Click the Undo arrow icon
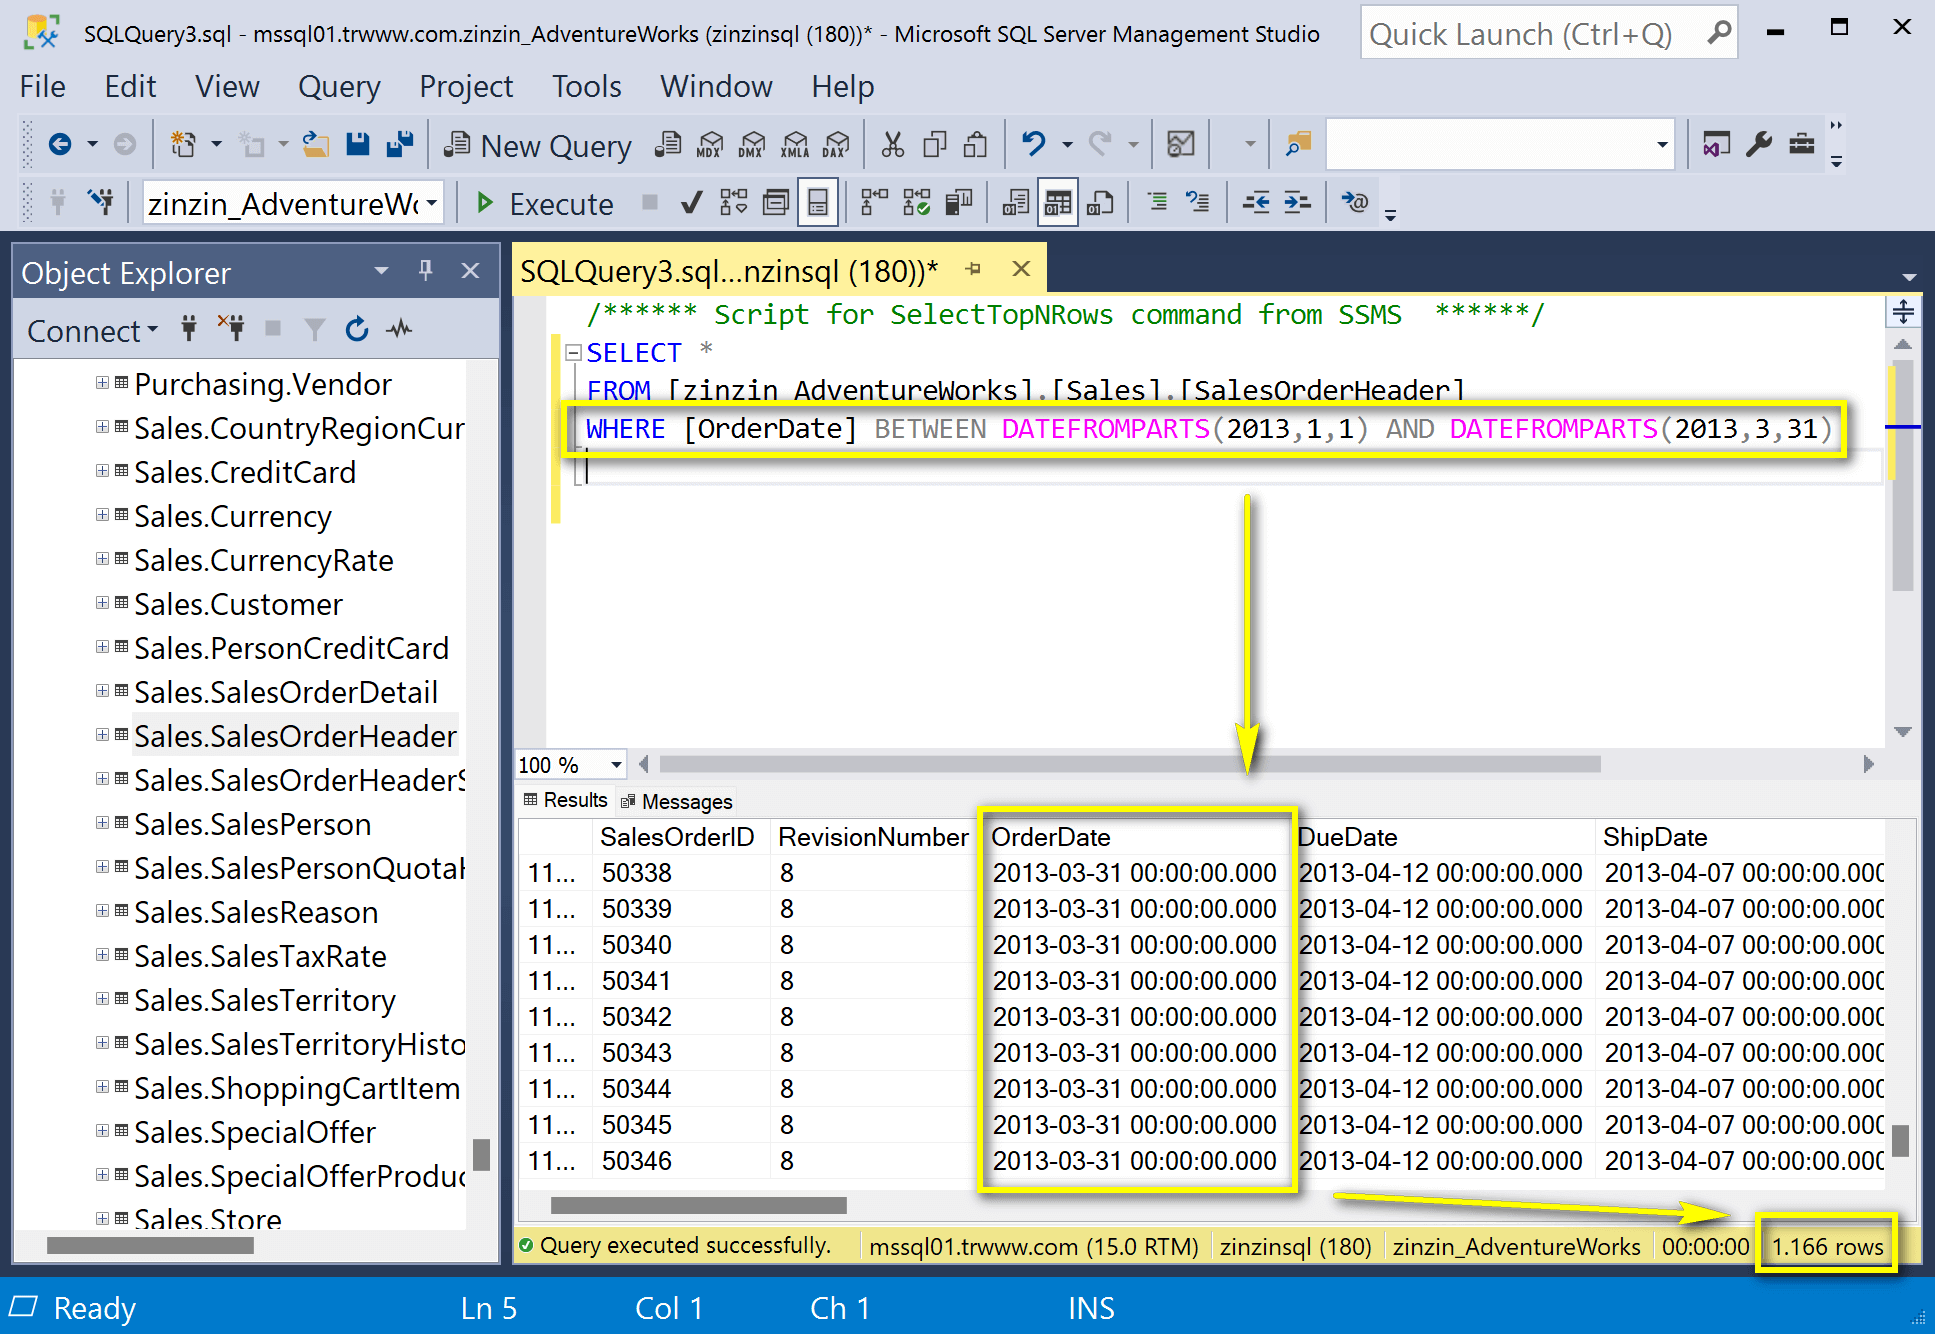The width and height of the screenshot is (1935, 1334). (x=1033, y=145)
